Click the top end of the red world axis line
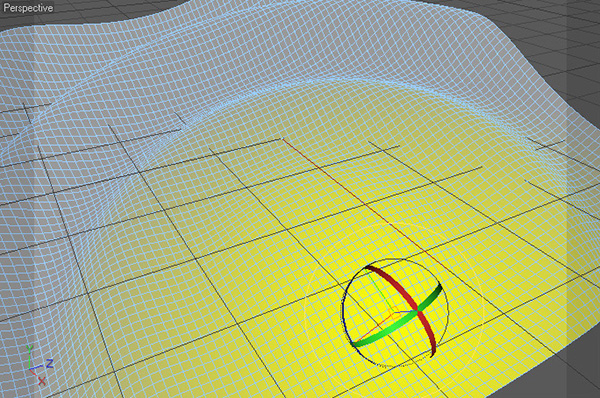The height and width of the screenshot is (398, 600). pos(283,139)
